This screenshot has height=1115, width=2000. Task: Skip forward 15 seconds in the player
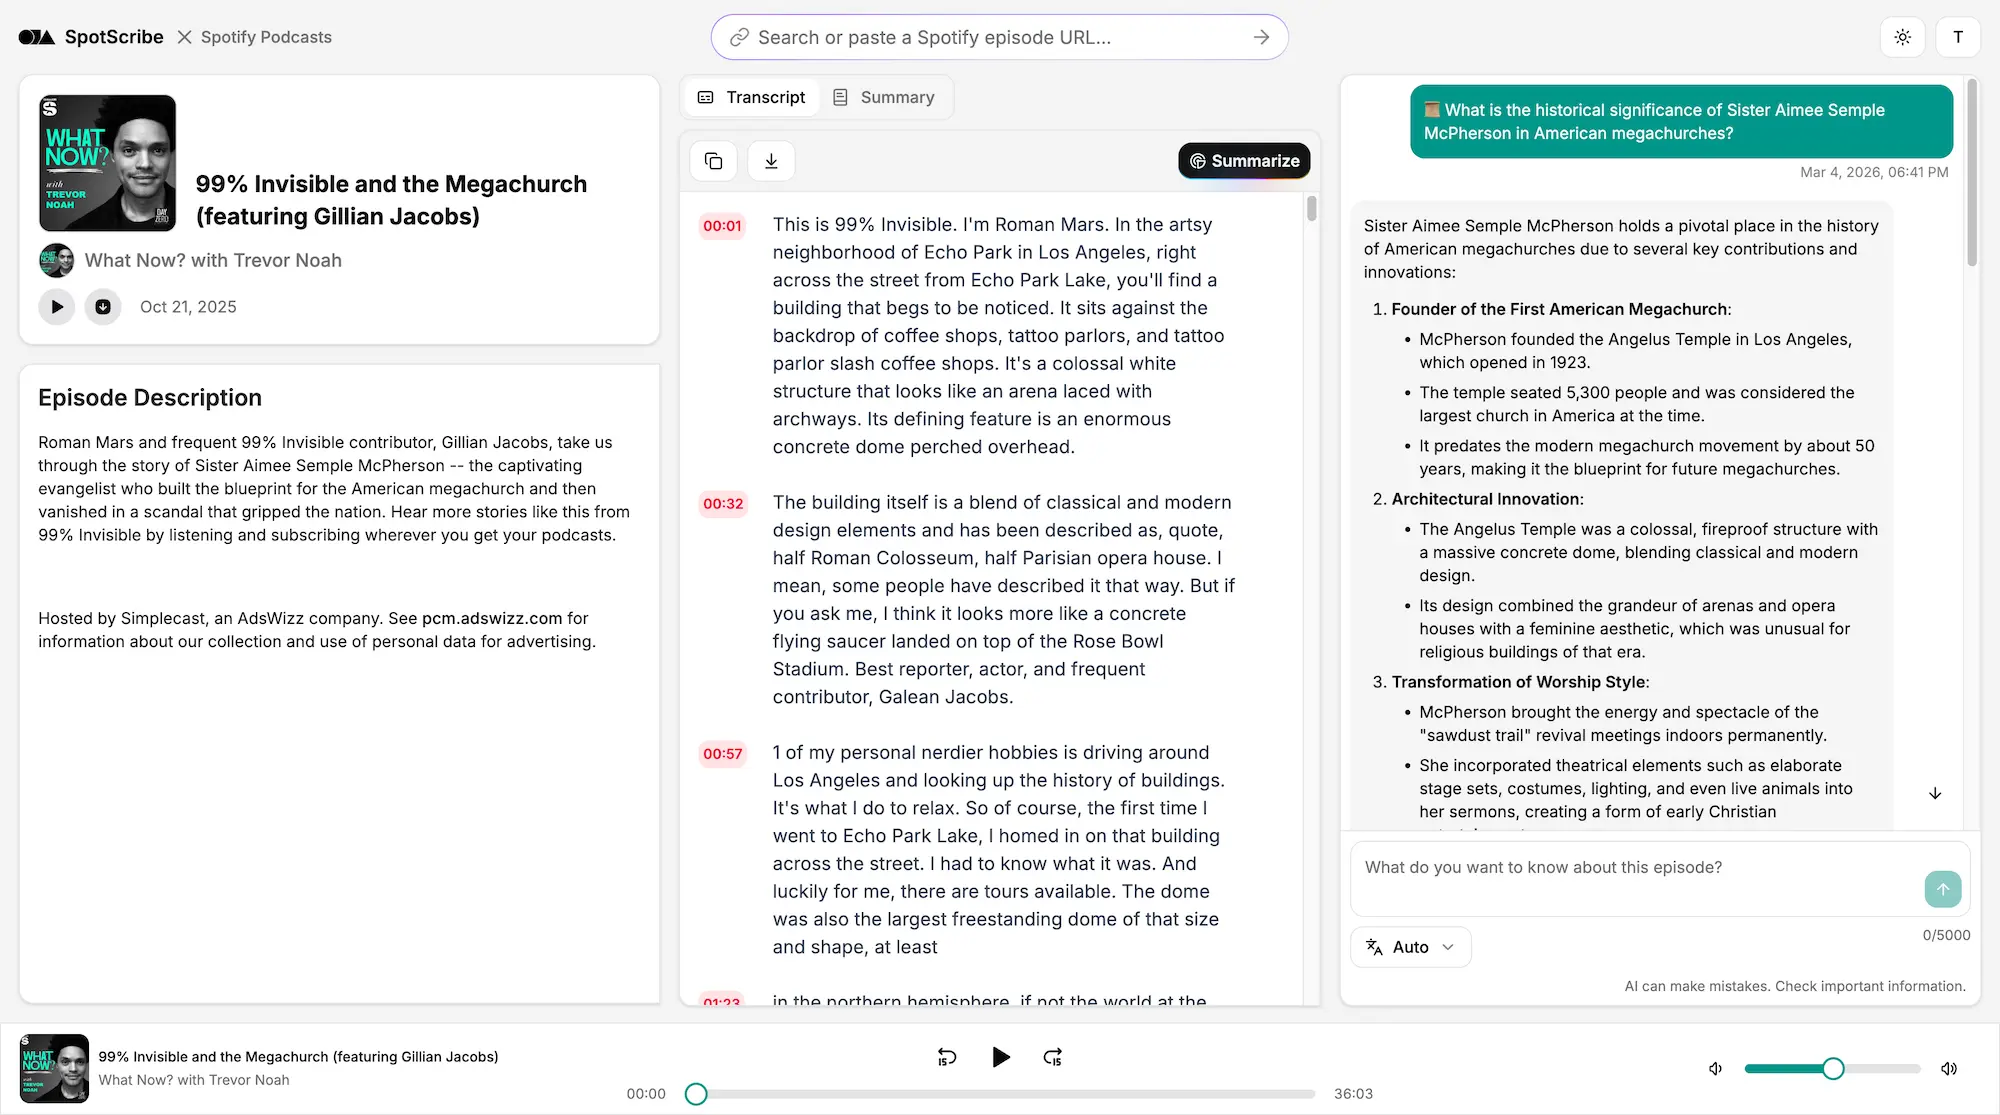tap(1052, 1057)
